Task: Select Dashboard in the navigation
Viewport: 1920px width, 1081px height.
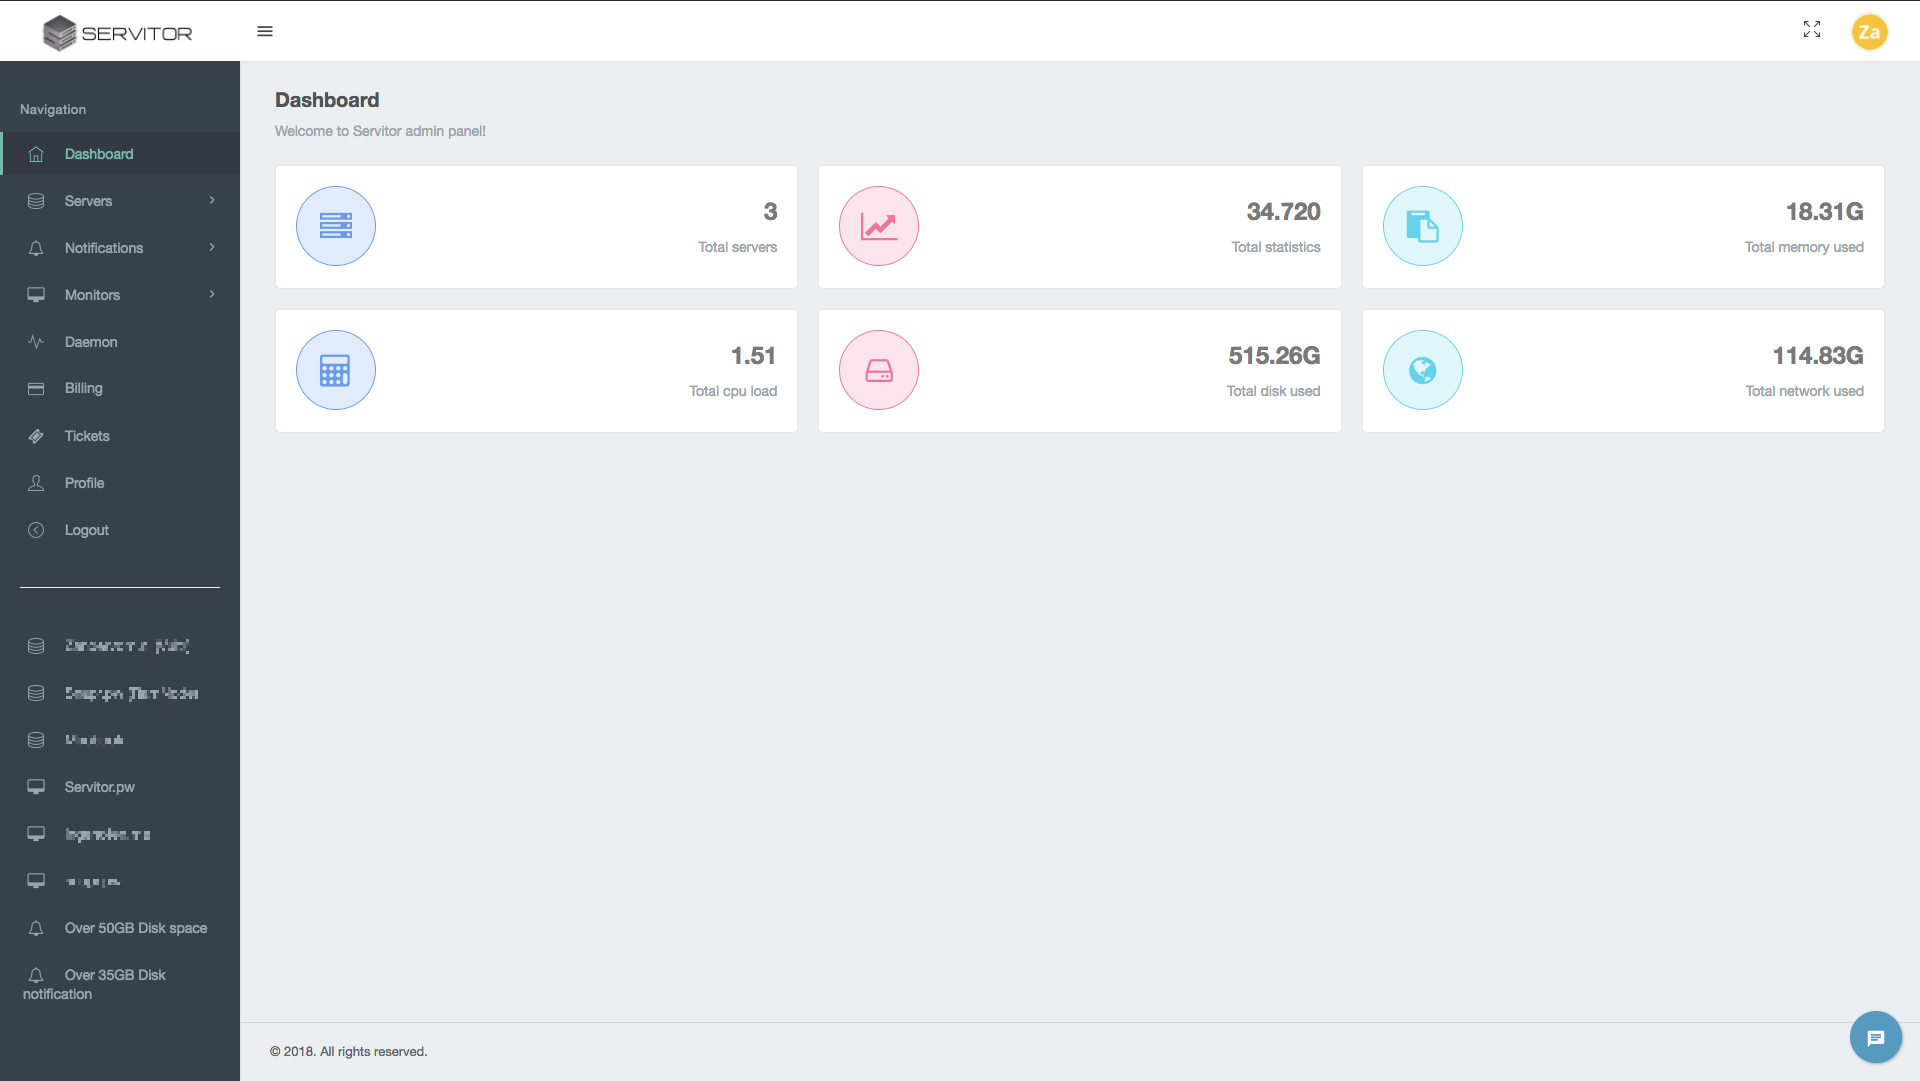Action: (x=99, y=154)
